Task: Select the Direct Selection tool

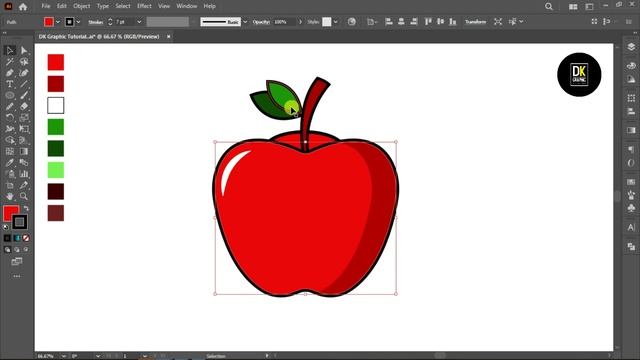Action: click(24, 50)
